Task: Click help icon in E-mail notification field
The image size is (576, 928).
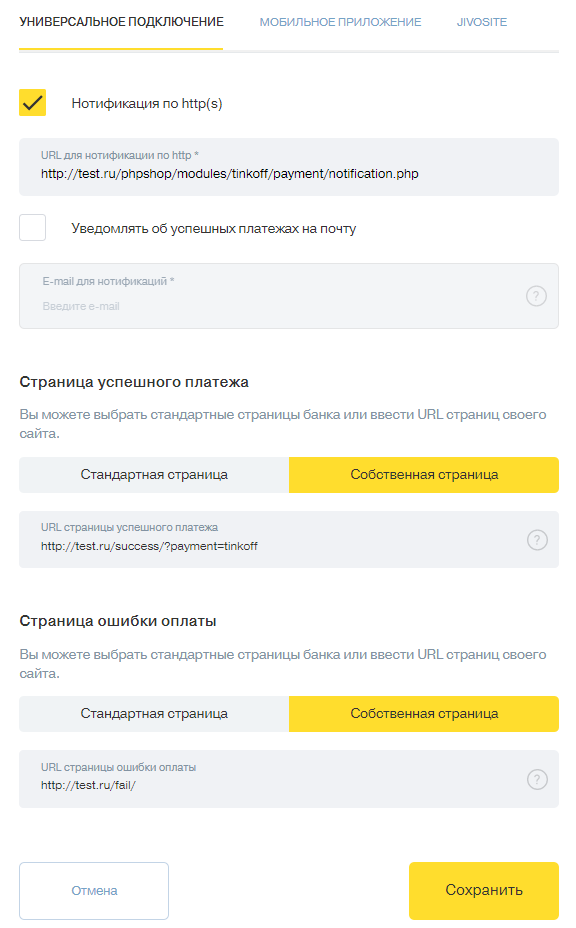Action: (x=536, y=296)
